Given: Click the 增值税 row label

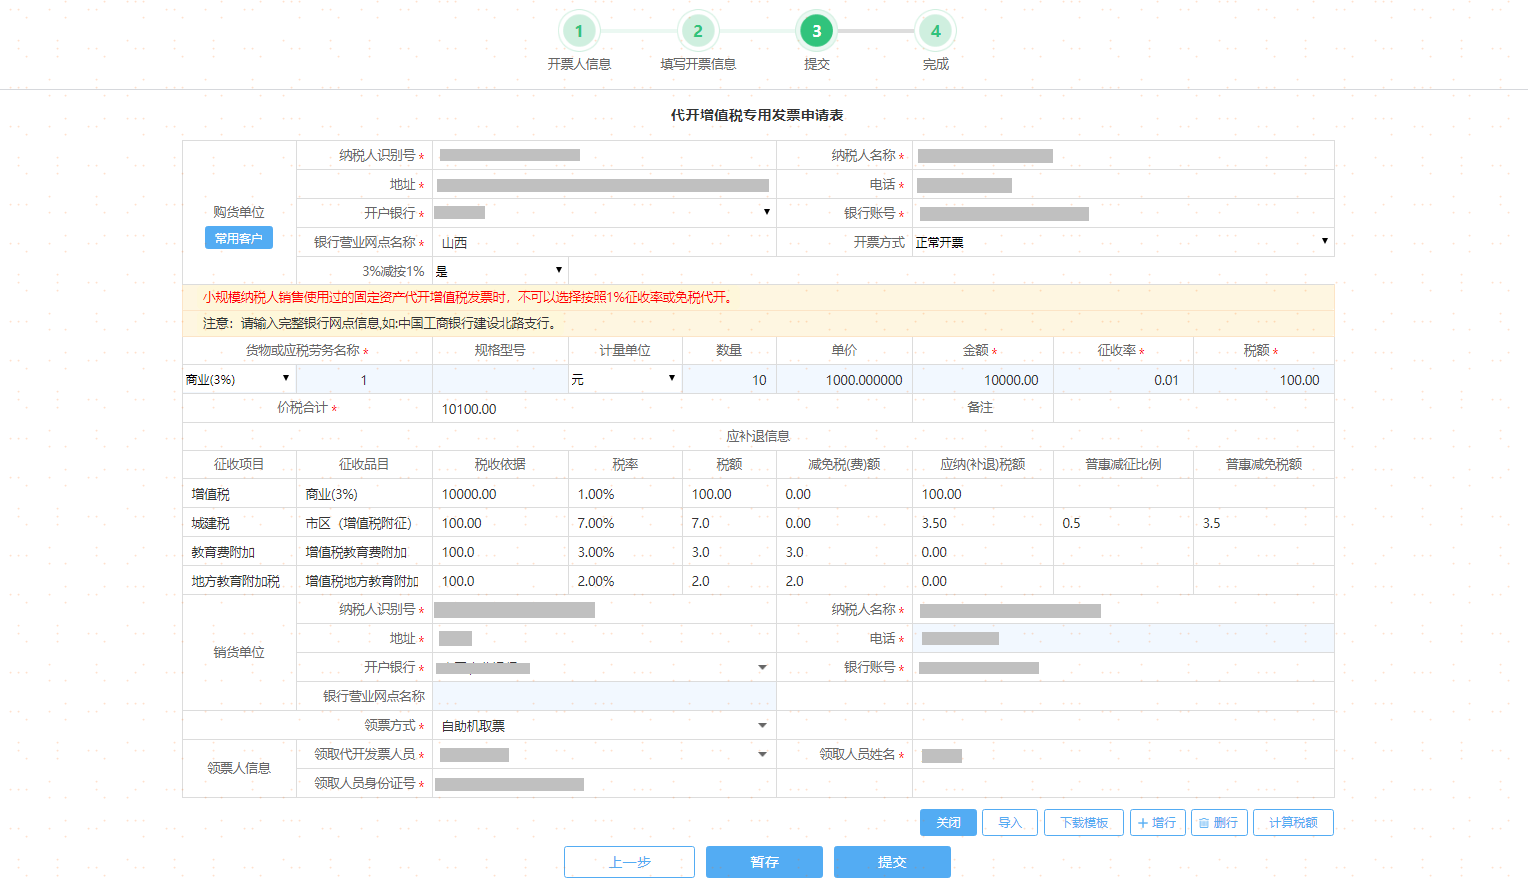Looking at the screenshot, I should (211, 494).
